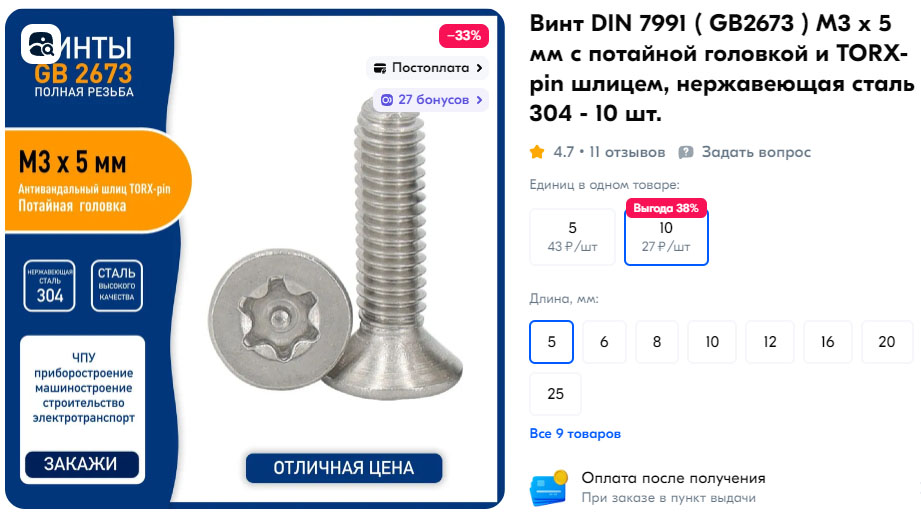Show Все 9 товаров
Image resolution: width=921 pixels, height=521 pixels.
[575, 433]
